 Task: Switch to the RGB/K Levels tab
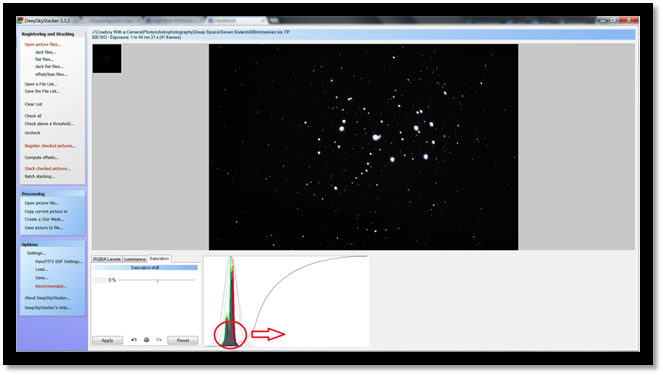click(x=107, y=259)
